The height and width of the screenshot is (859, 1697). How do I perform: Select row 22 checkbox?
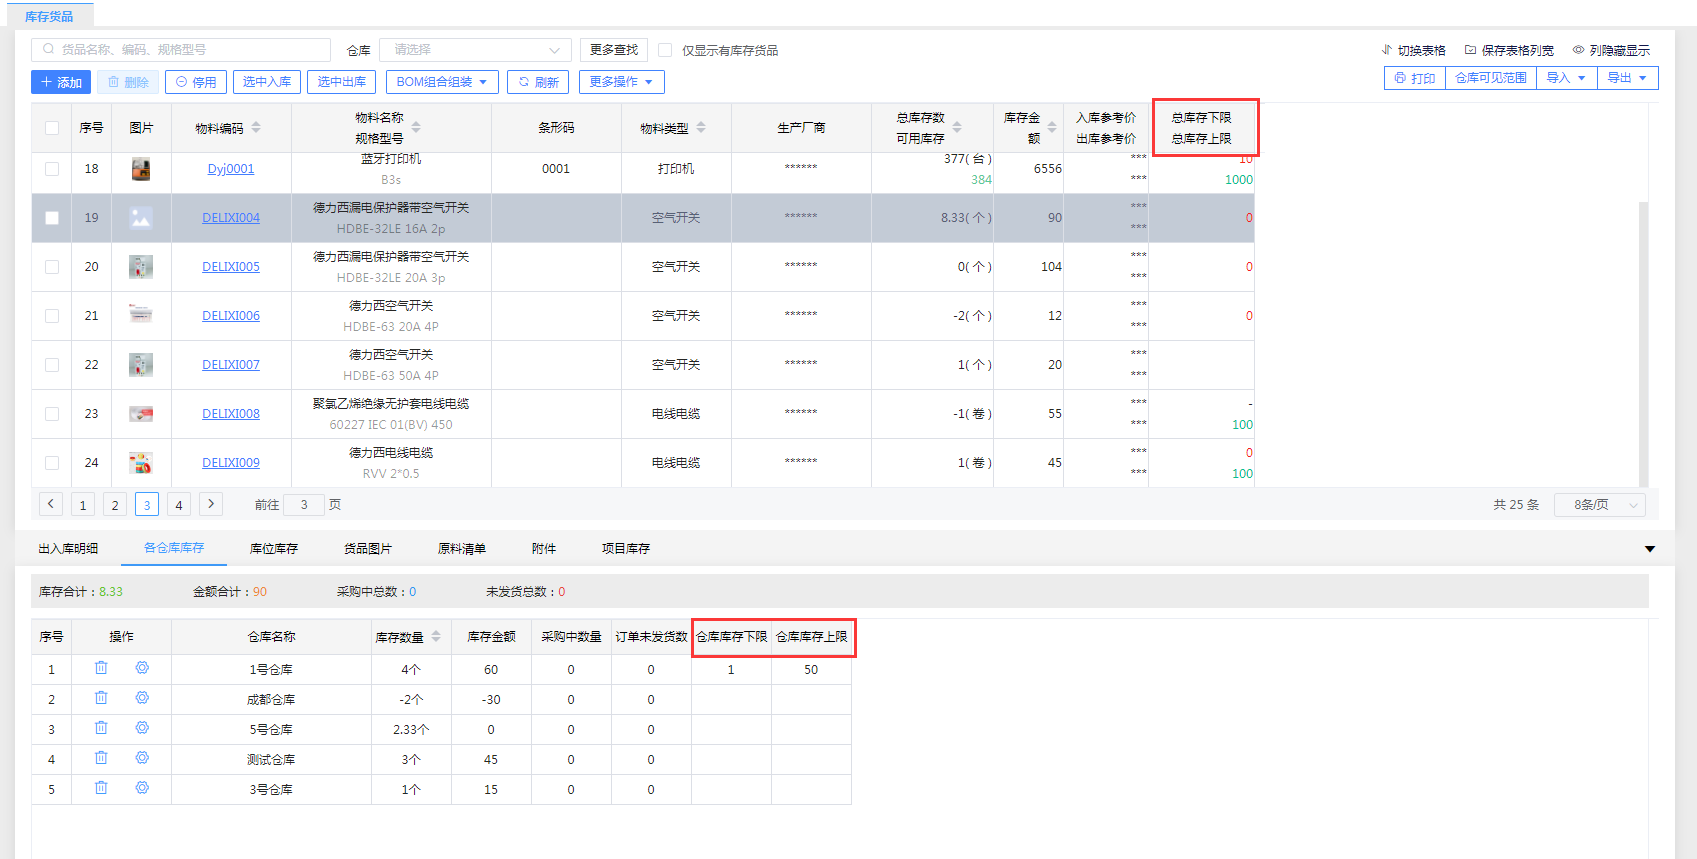52,365
